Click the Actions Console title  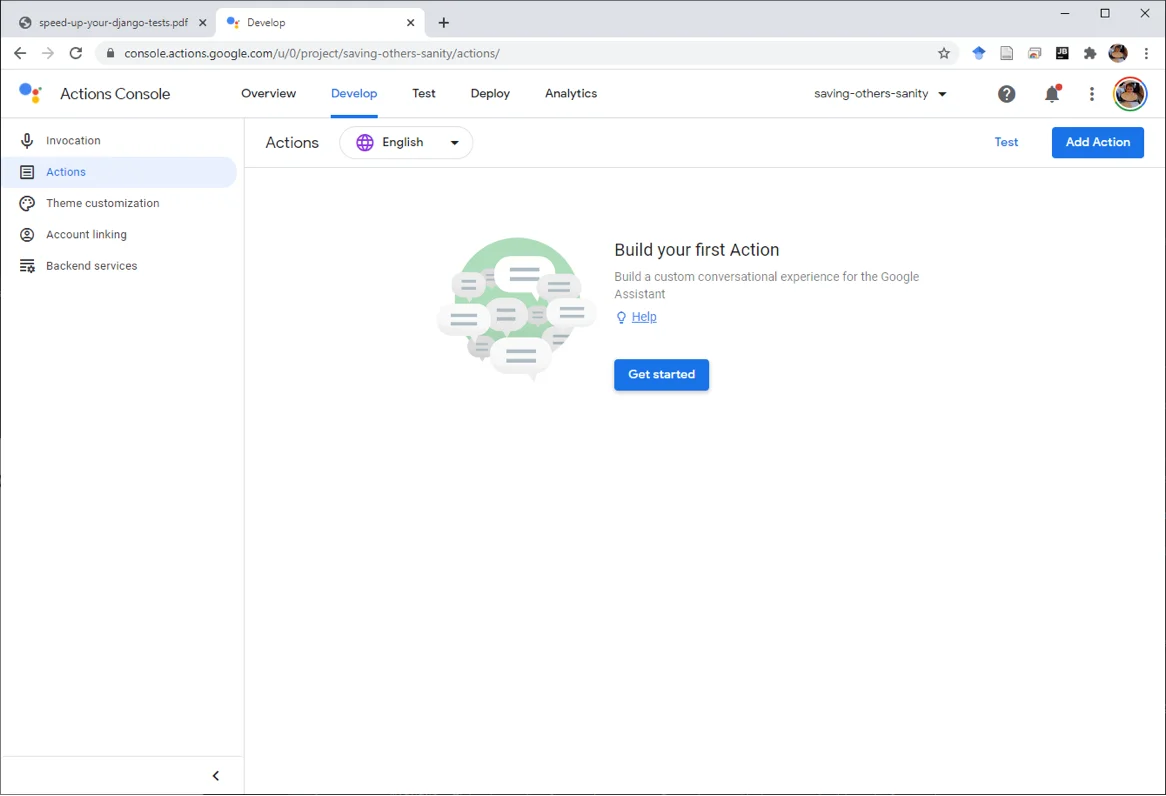tap(115, 94)
